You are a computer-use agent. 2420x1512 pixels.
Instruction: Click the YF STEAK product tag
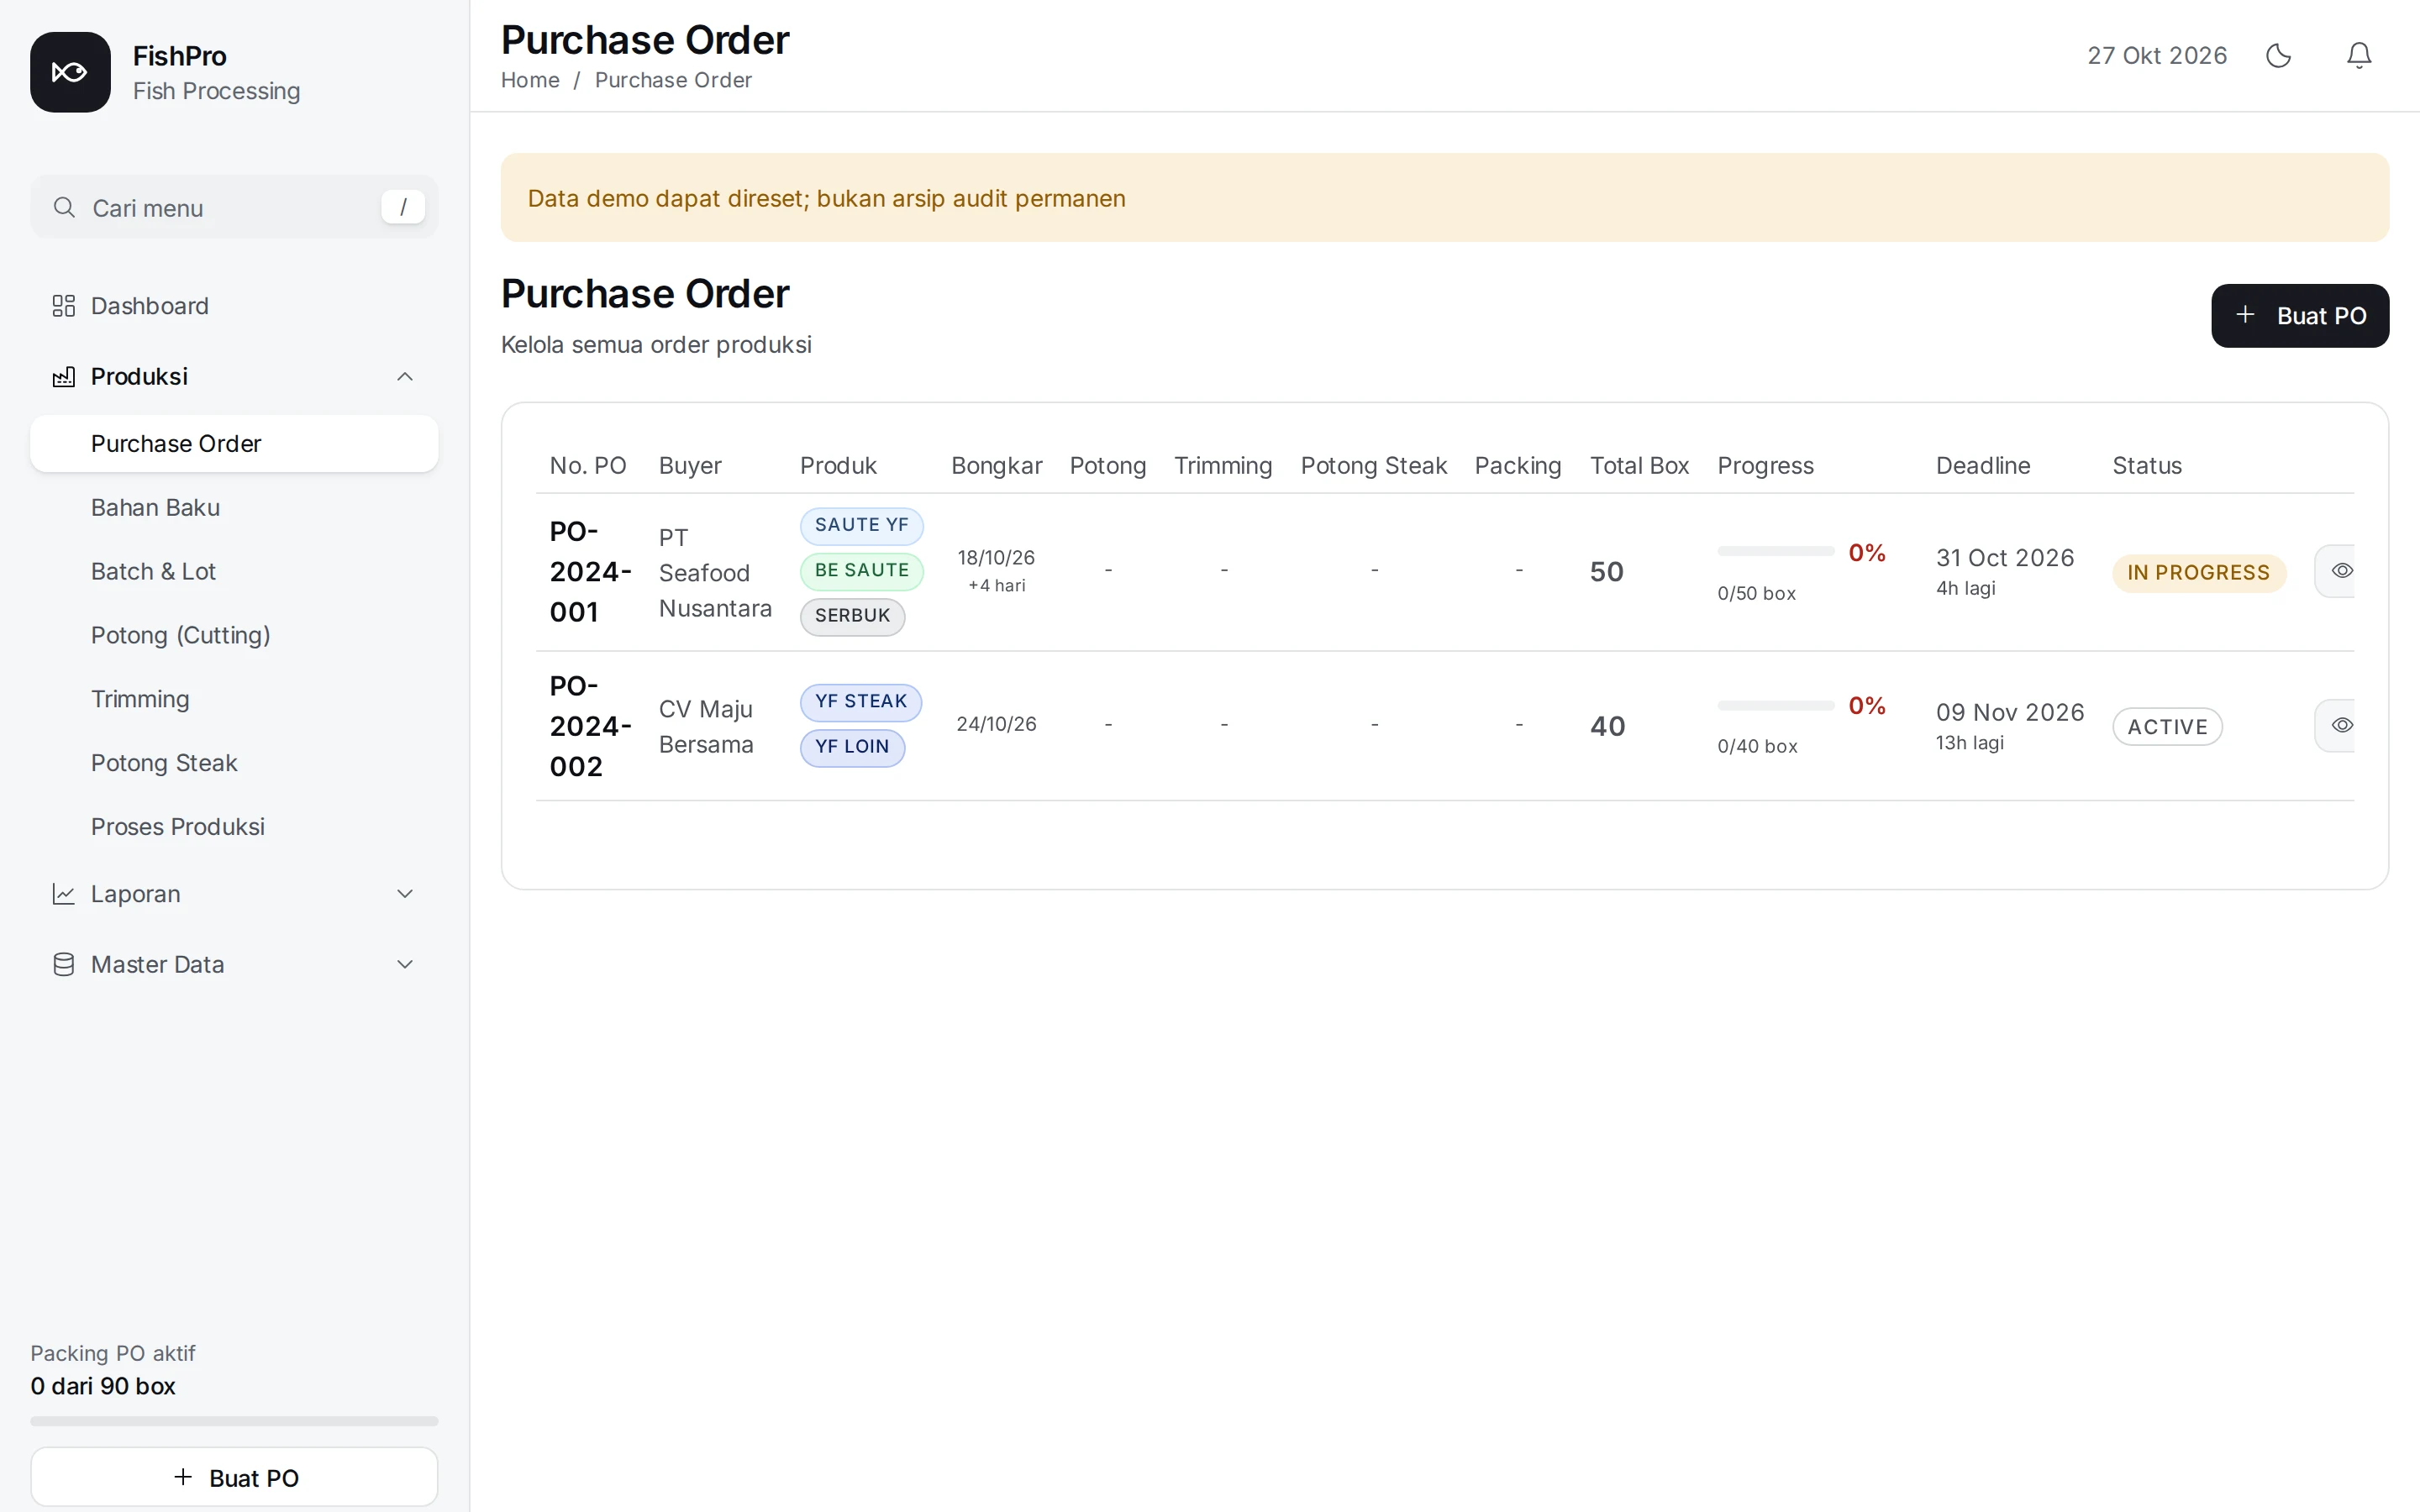pos(860,702)
